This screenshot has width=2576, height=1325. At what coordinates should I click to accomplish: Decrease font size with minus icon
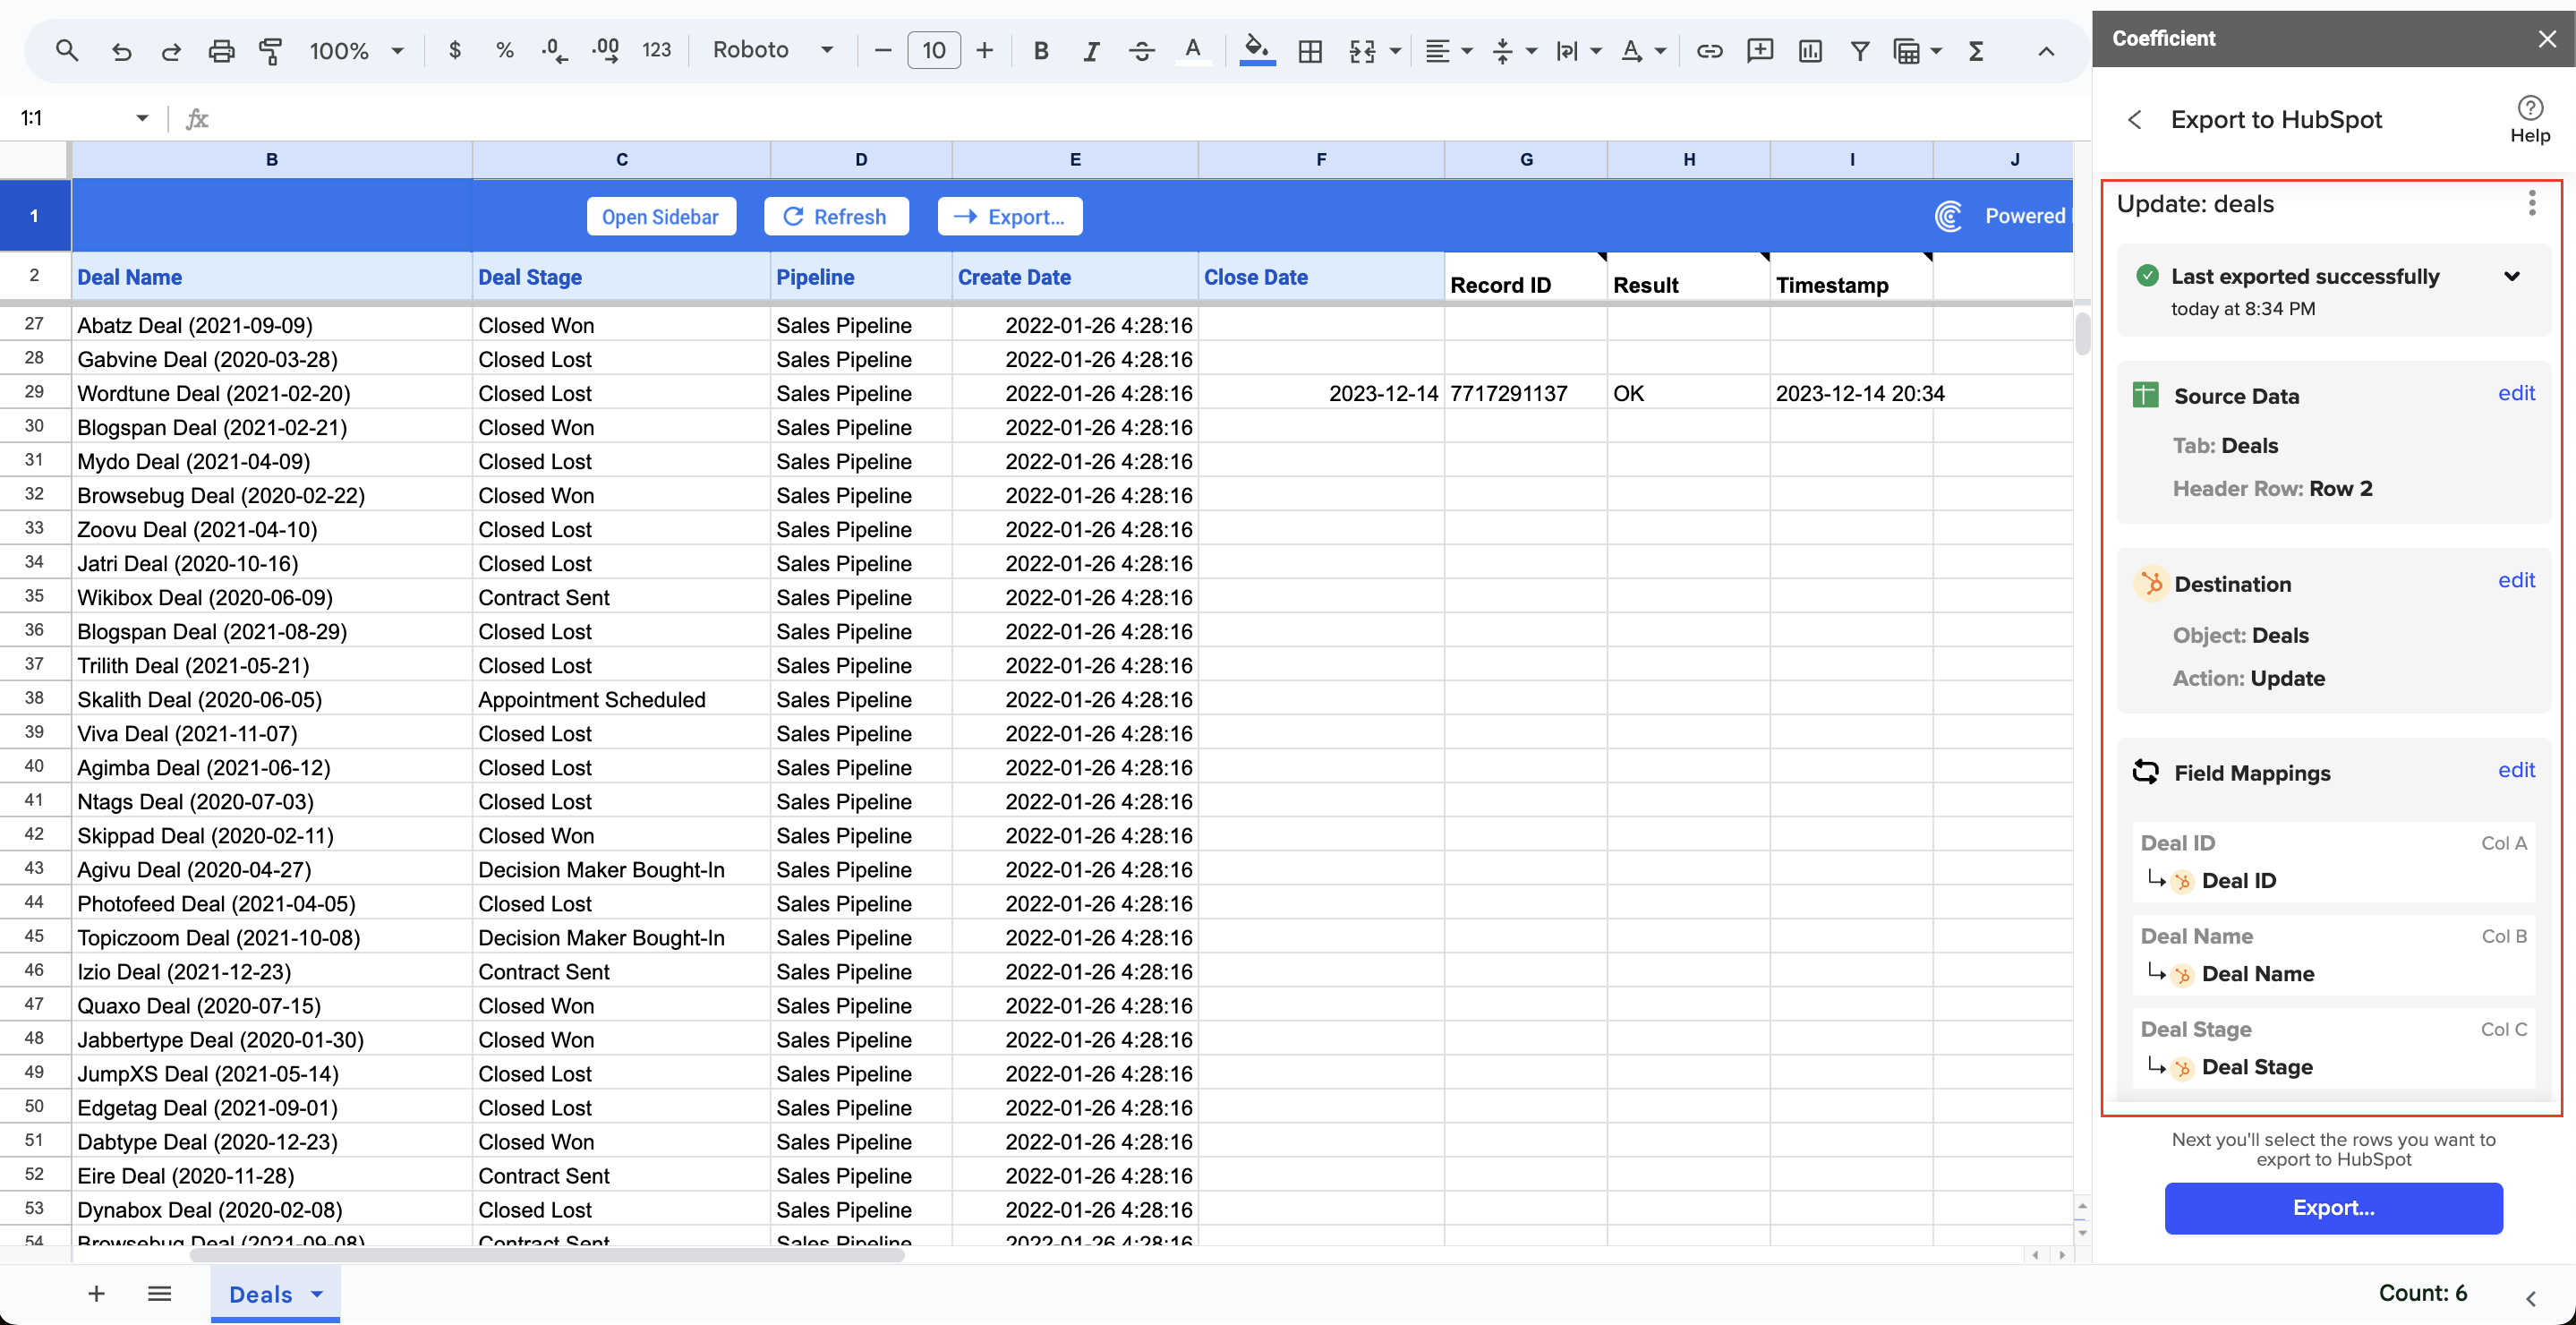click(x=882, y=50)
